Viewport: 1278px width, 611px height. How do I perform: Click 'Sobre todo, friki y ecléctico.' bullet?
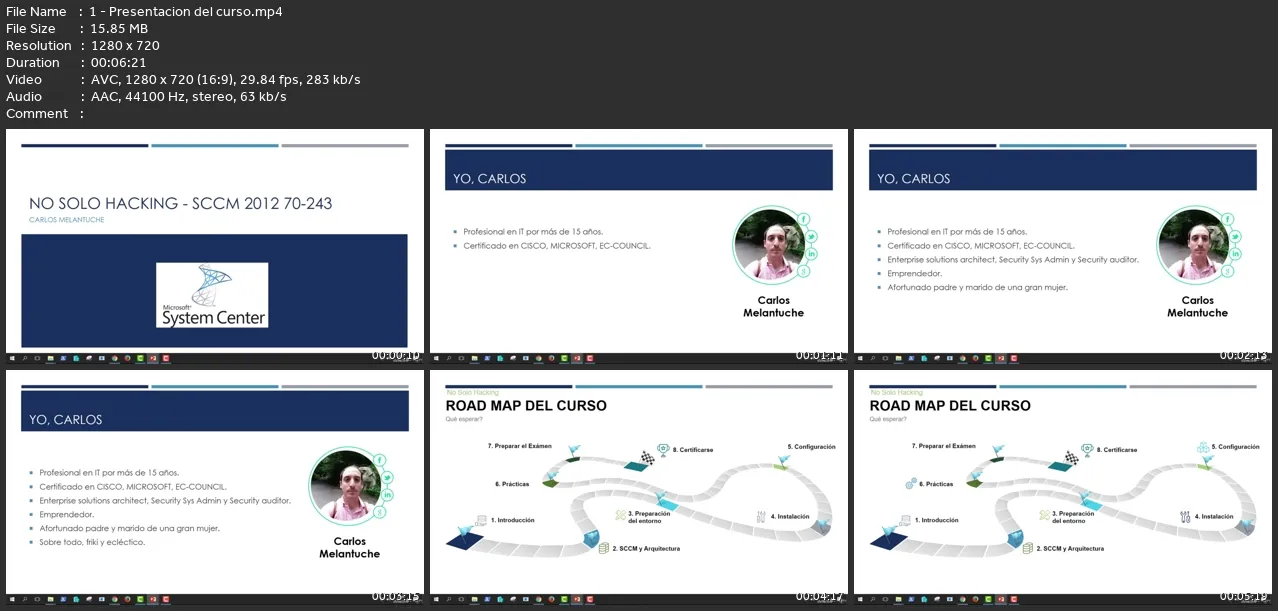tap(92, 542)
